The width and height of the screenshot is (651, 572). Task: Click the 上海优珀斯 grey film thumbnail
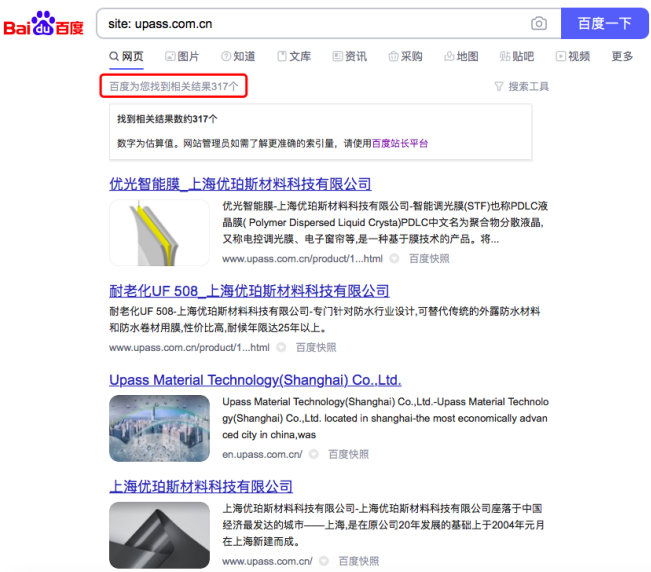point(159,535)
